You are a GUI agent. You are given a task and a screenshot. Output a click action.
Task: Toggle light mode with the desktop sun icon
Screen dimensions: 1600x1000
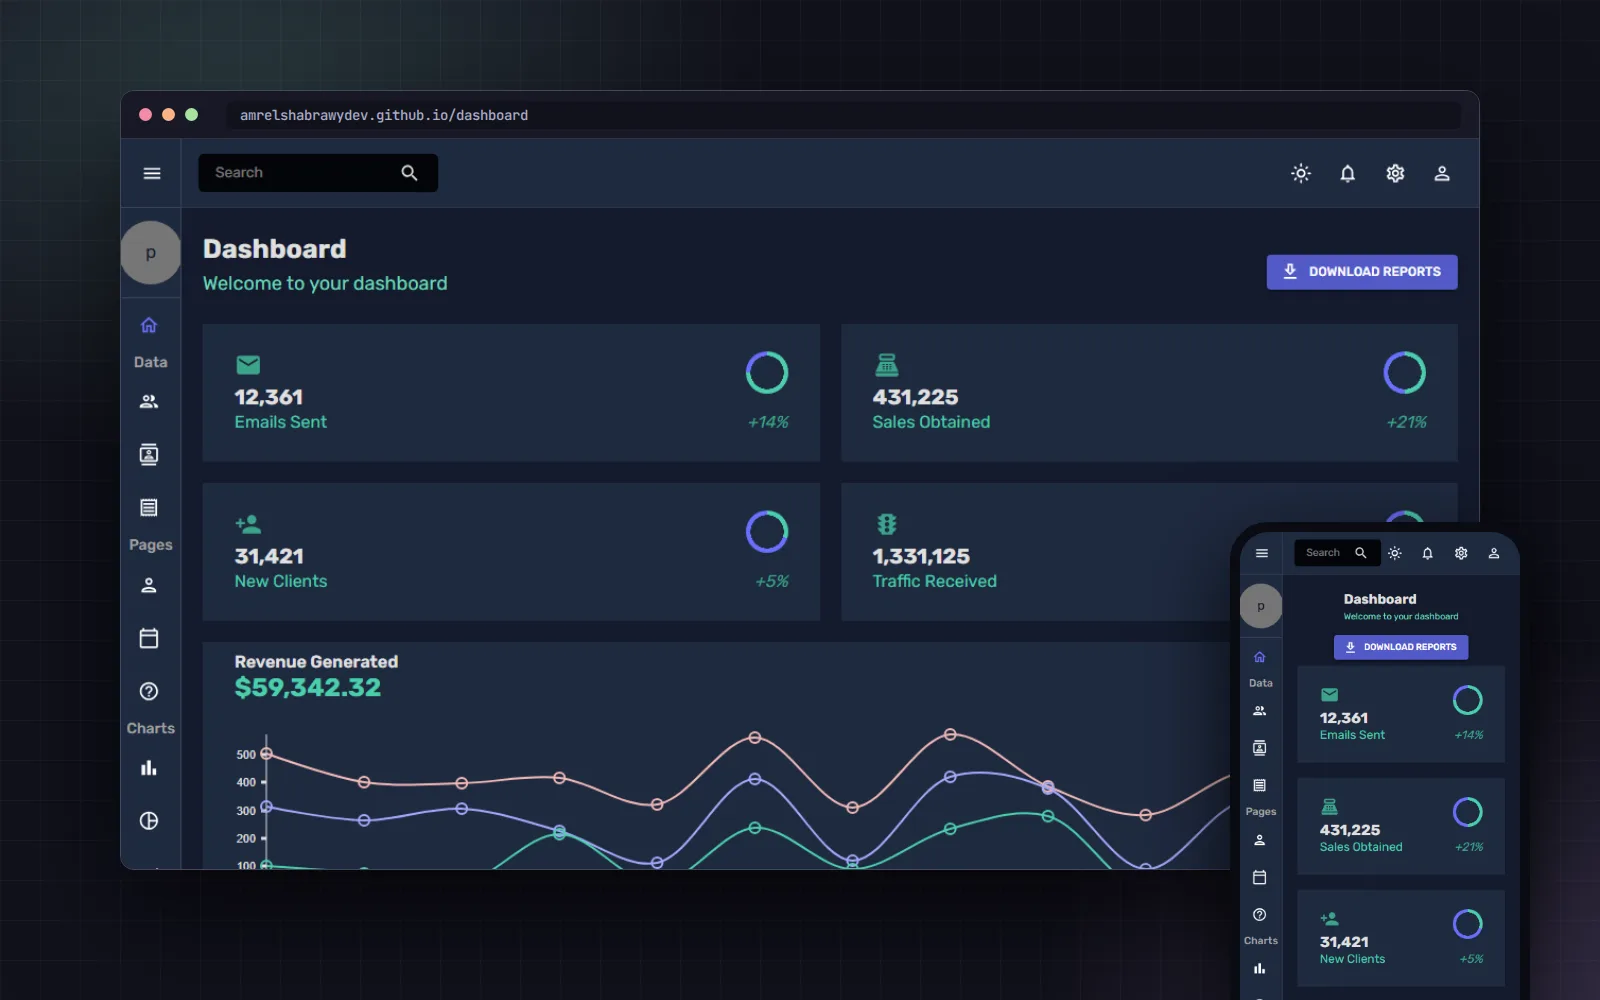coord(1300,173)
